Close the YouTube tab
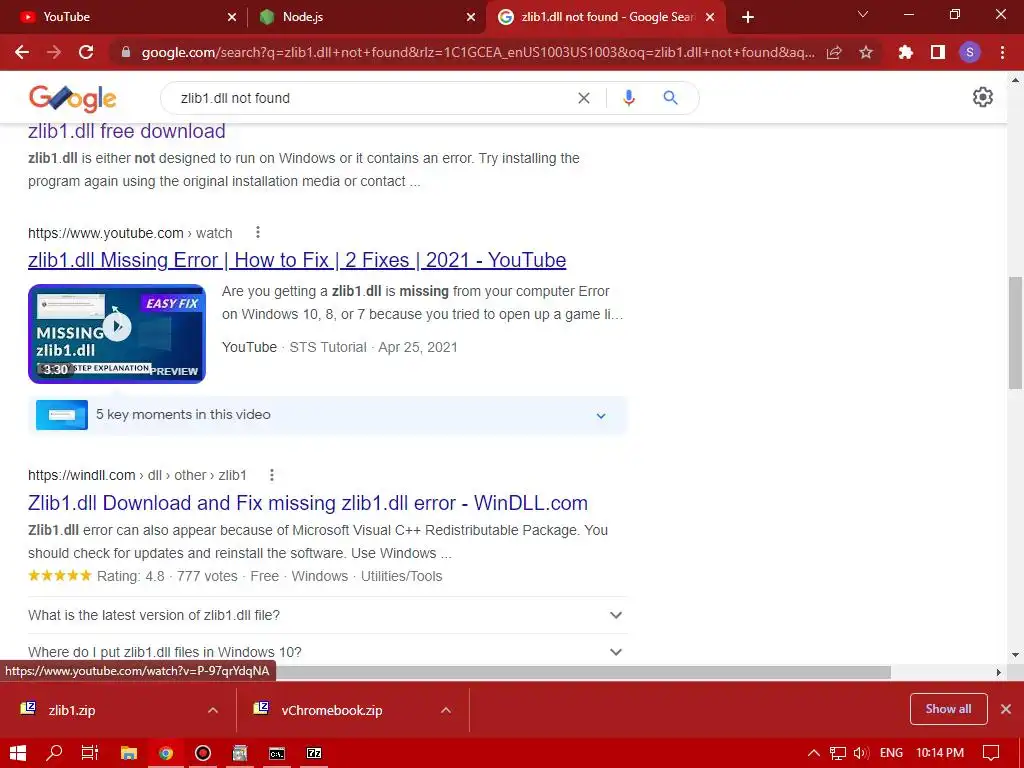The image size is (1024, 768). click(232, 17)
